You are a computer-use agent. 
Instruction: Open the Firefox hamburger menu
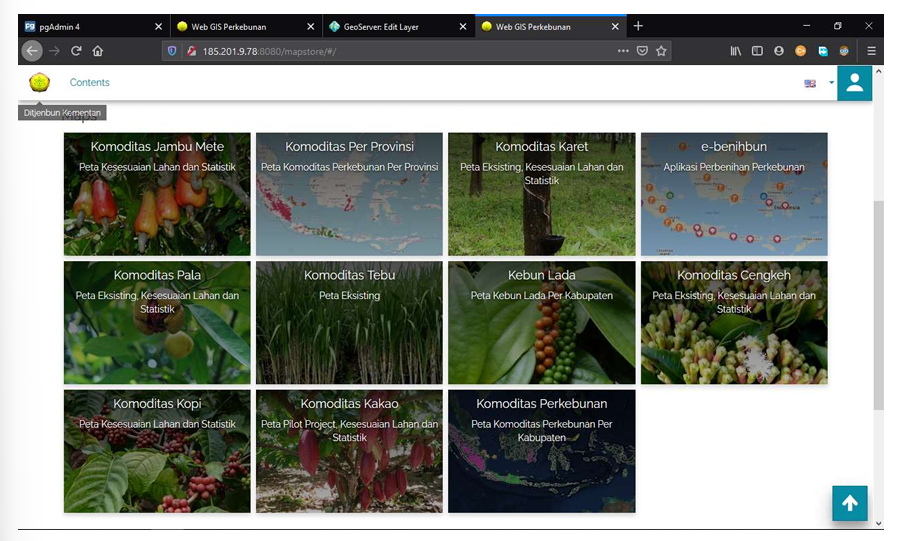tap(871, 51)
